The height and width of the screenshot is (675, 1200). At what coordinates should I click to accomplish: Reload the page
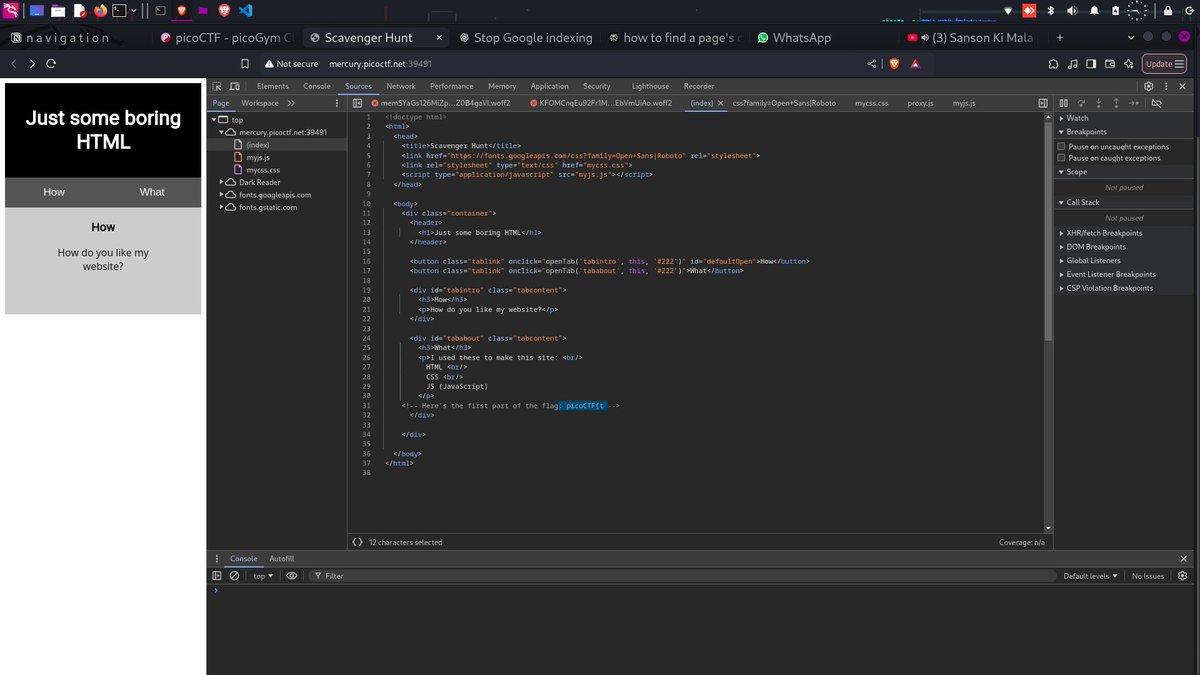pos(51,63)
